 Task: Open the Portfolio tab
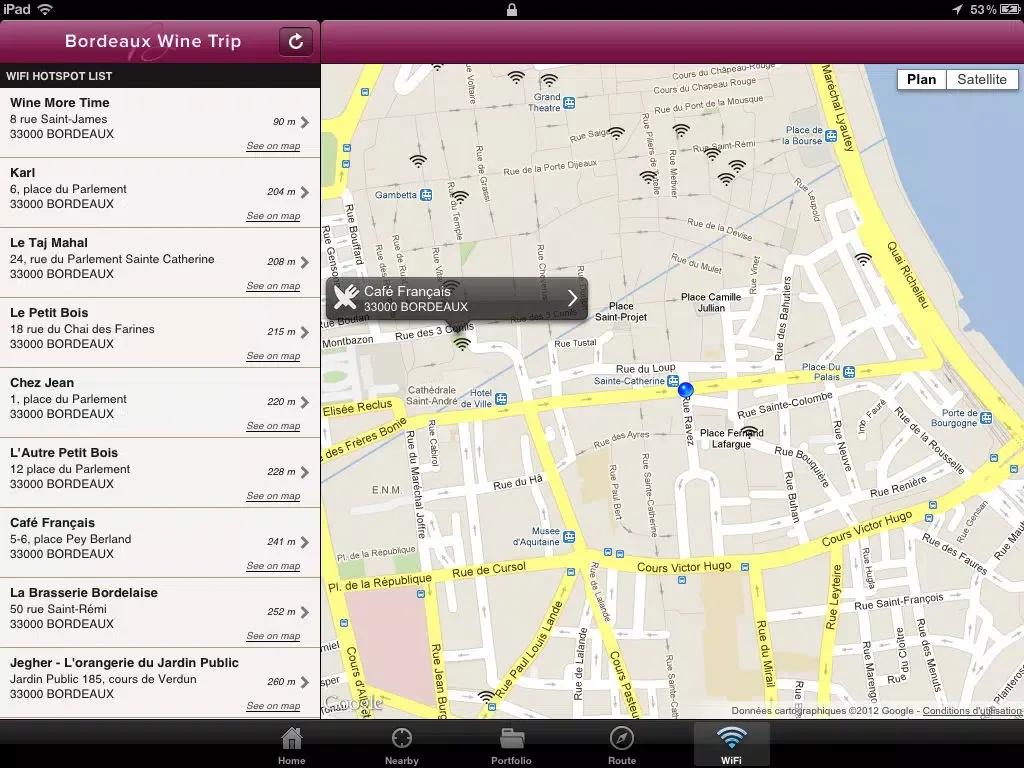(x=511, y=745)
